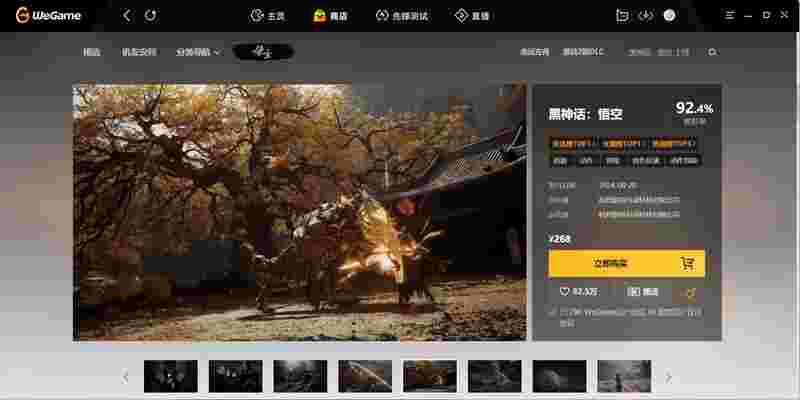Open the 先锋测试 pioneer test tab

[402, 16]
